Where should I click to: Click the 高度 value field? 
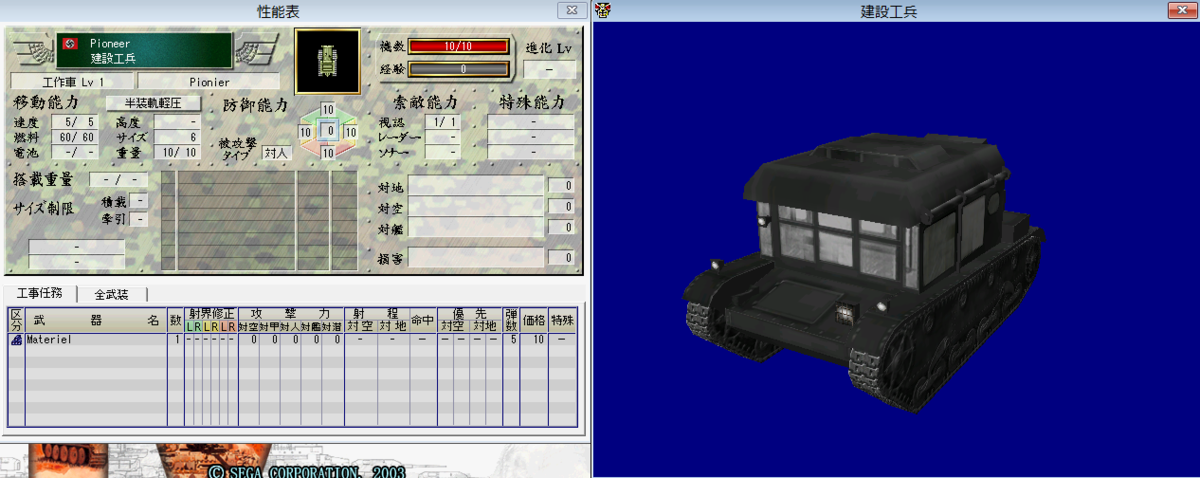click(179, 122)
